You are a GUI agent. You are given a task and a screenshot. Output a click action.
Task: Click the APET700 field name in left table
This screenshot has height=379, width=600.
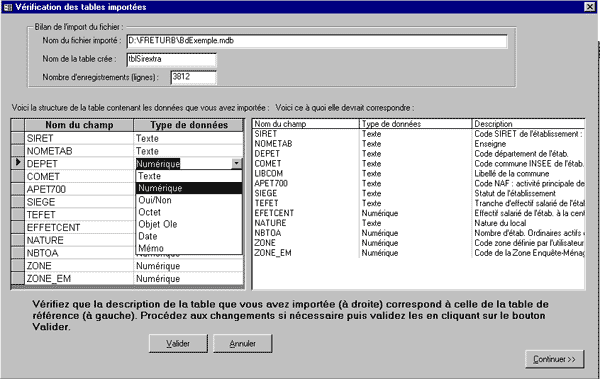(79, 189)
